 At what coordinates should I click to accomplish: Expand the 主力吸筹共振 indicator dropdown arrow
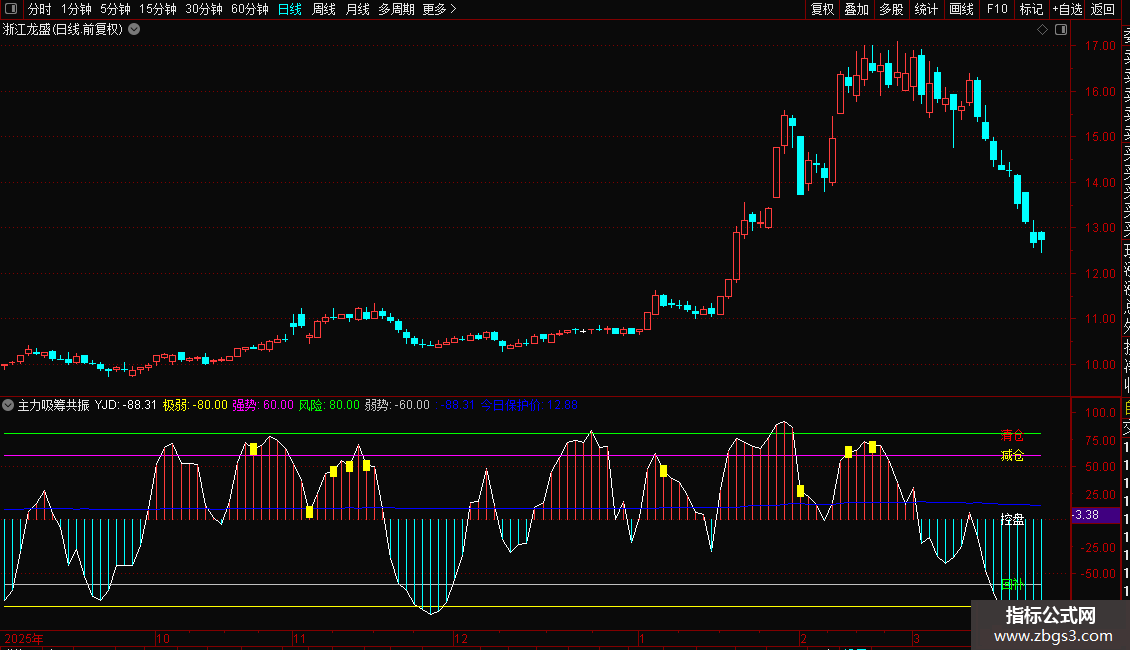click(x=9, y=405)
